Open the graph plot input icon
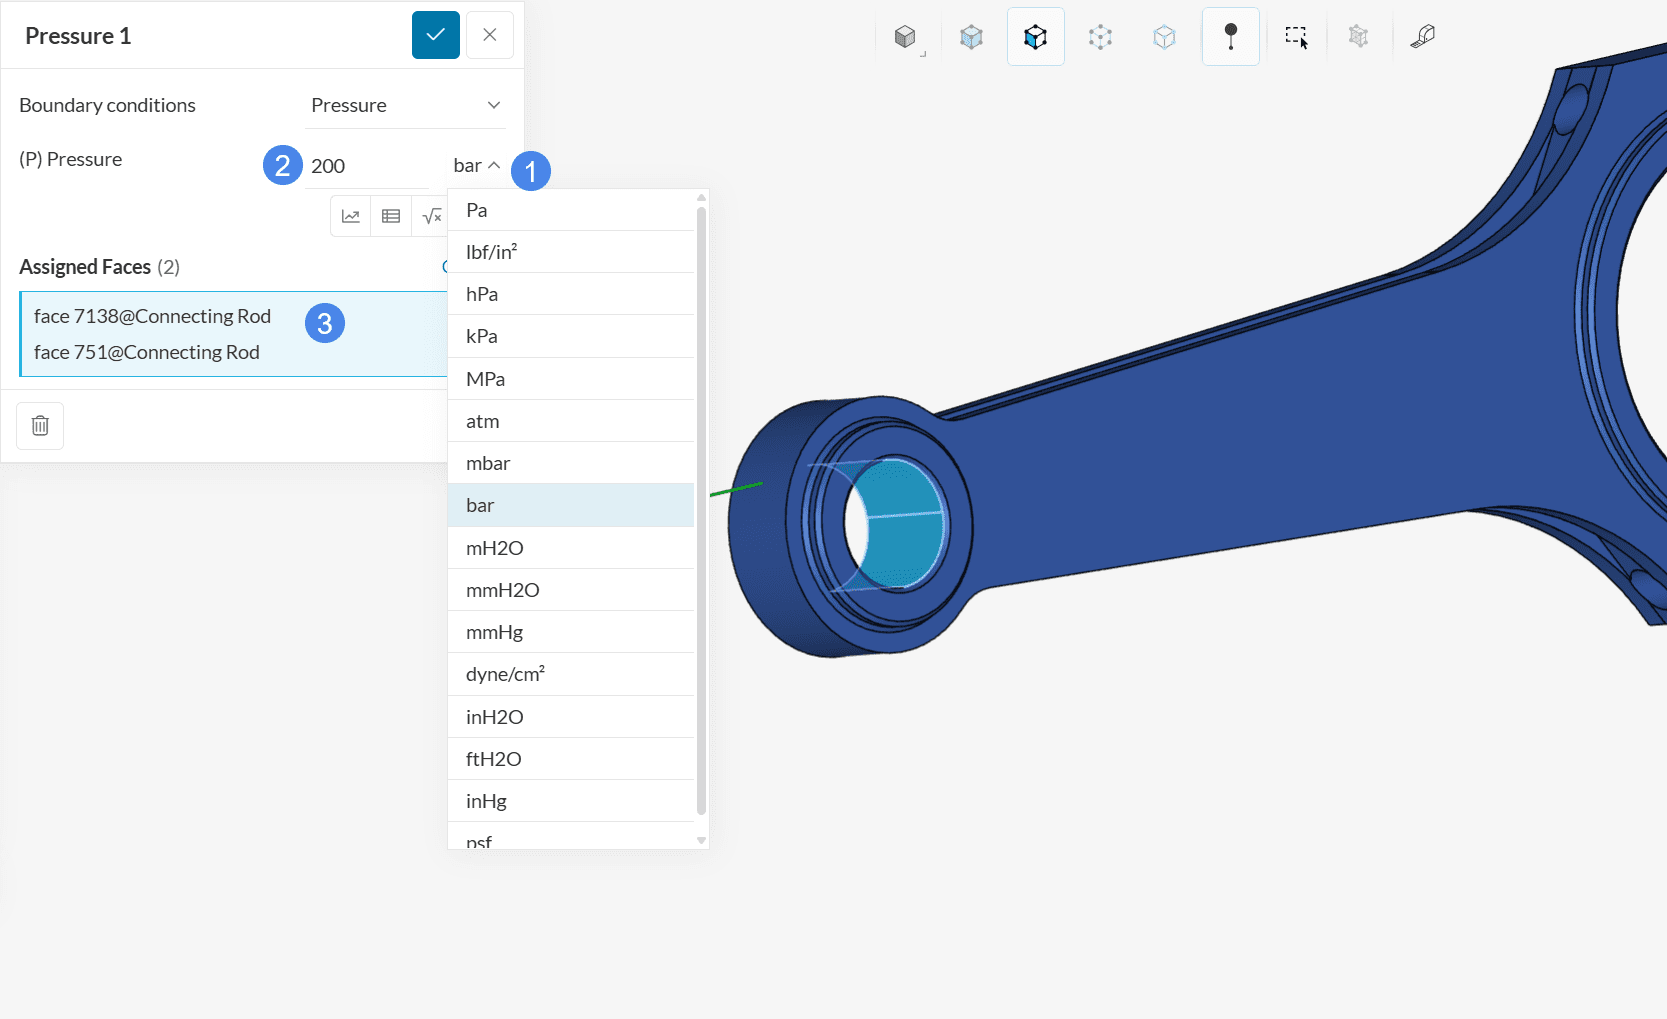1667x1019 pixels. 351,216
